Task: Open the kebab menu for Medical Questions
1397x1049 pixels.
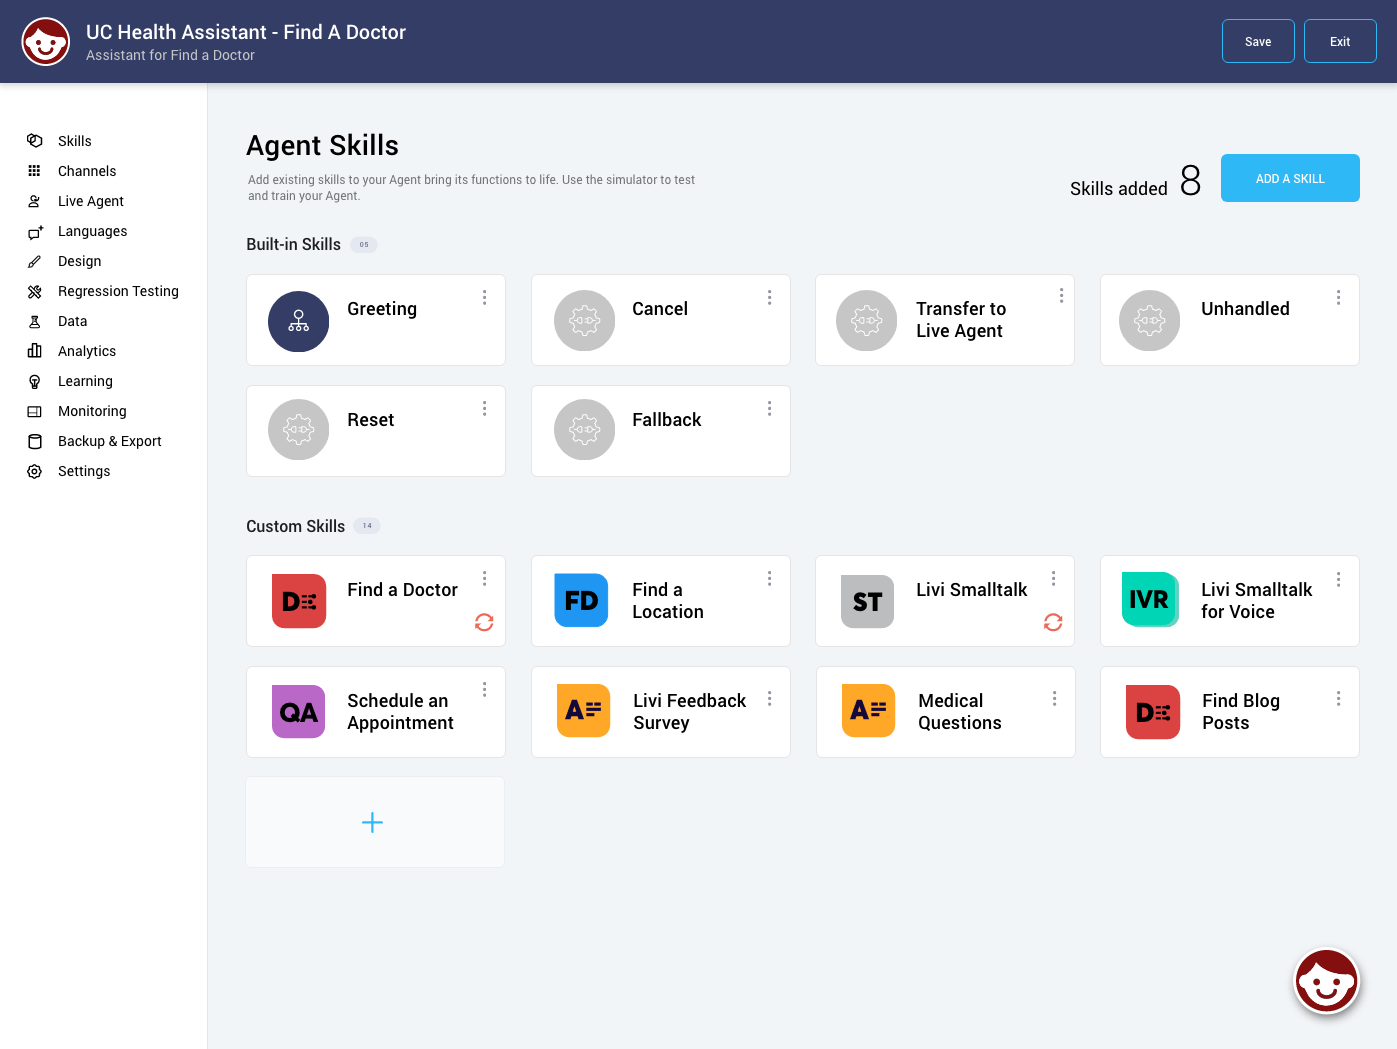Action: [x=1053, y=697]
